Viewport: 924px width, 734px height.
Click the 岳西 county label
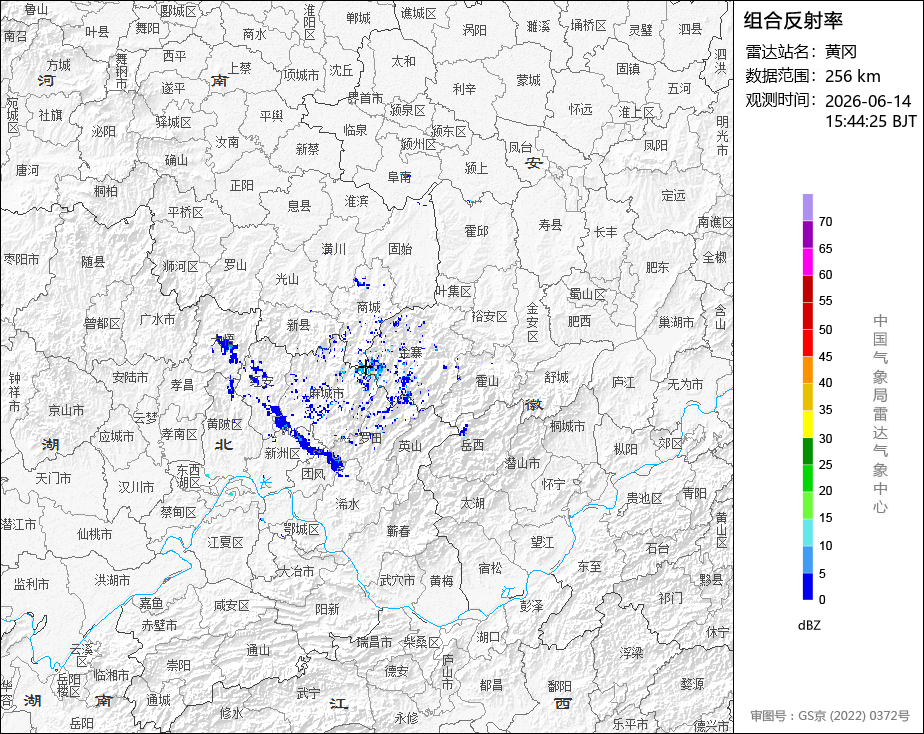(x=472, y=445)
